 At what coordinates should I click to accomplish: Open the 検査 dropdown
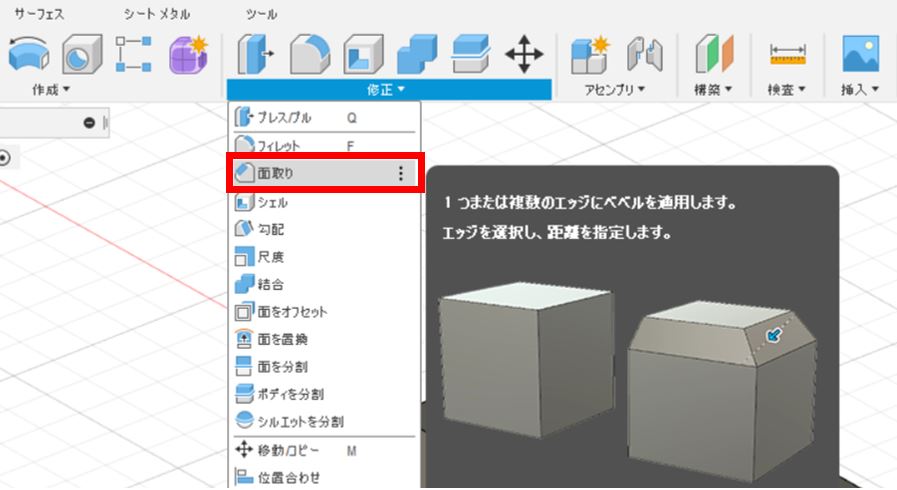(x=786, y=89)
